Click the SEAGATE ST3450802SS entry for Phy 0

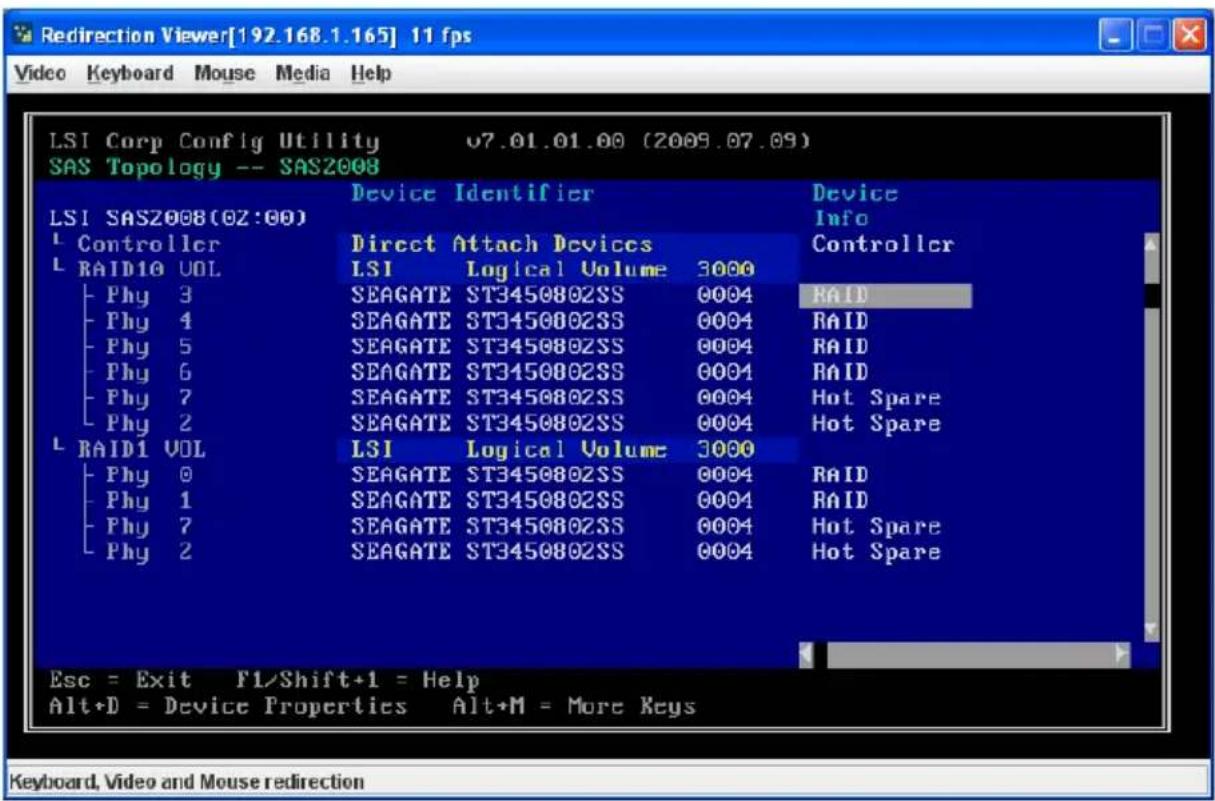[488, 474]
